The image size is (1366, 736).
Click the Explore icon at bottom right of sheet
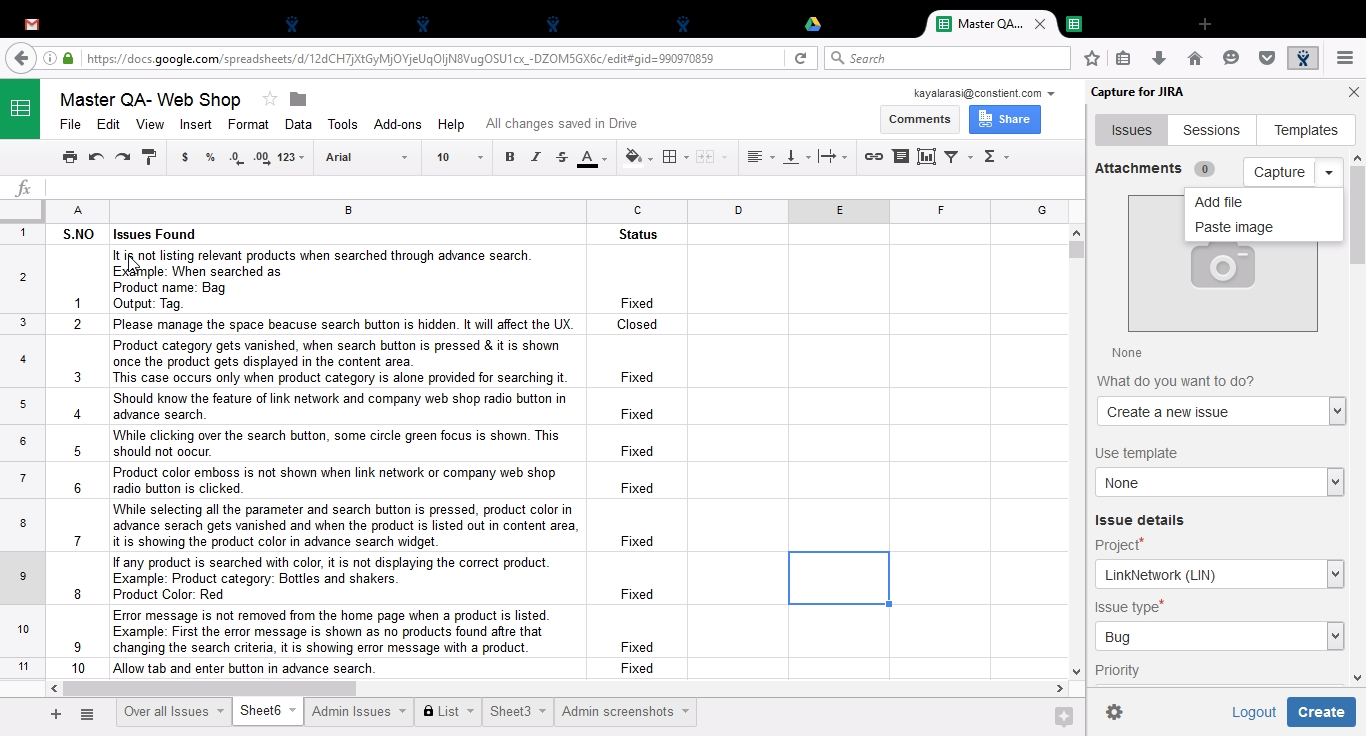click(1064, 716)
